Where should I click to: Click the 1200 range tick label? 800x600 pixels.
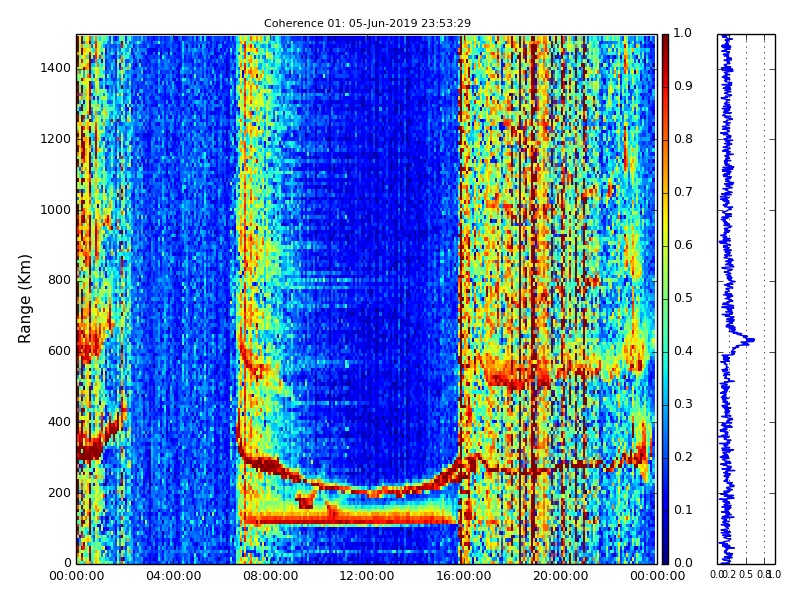56,139
